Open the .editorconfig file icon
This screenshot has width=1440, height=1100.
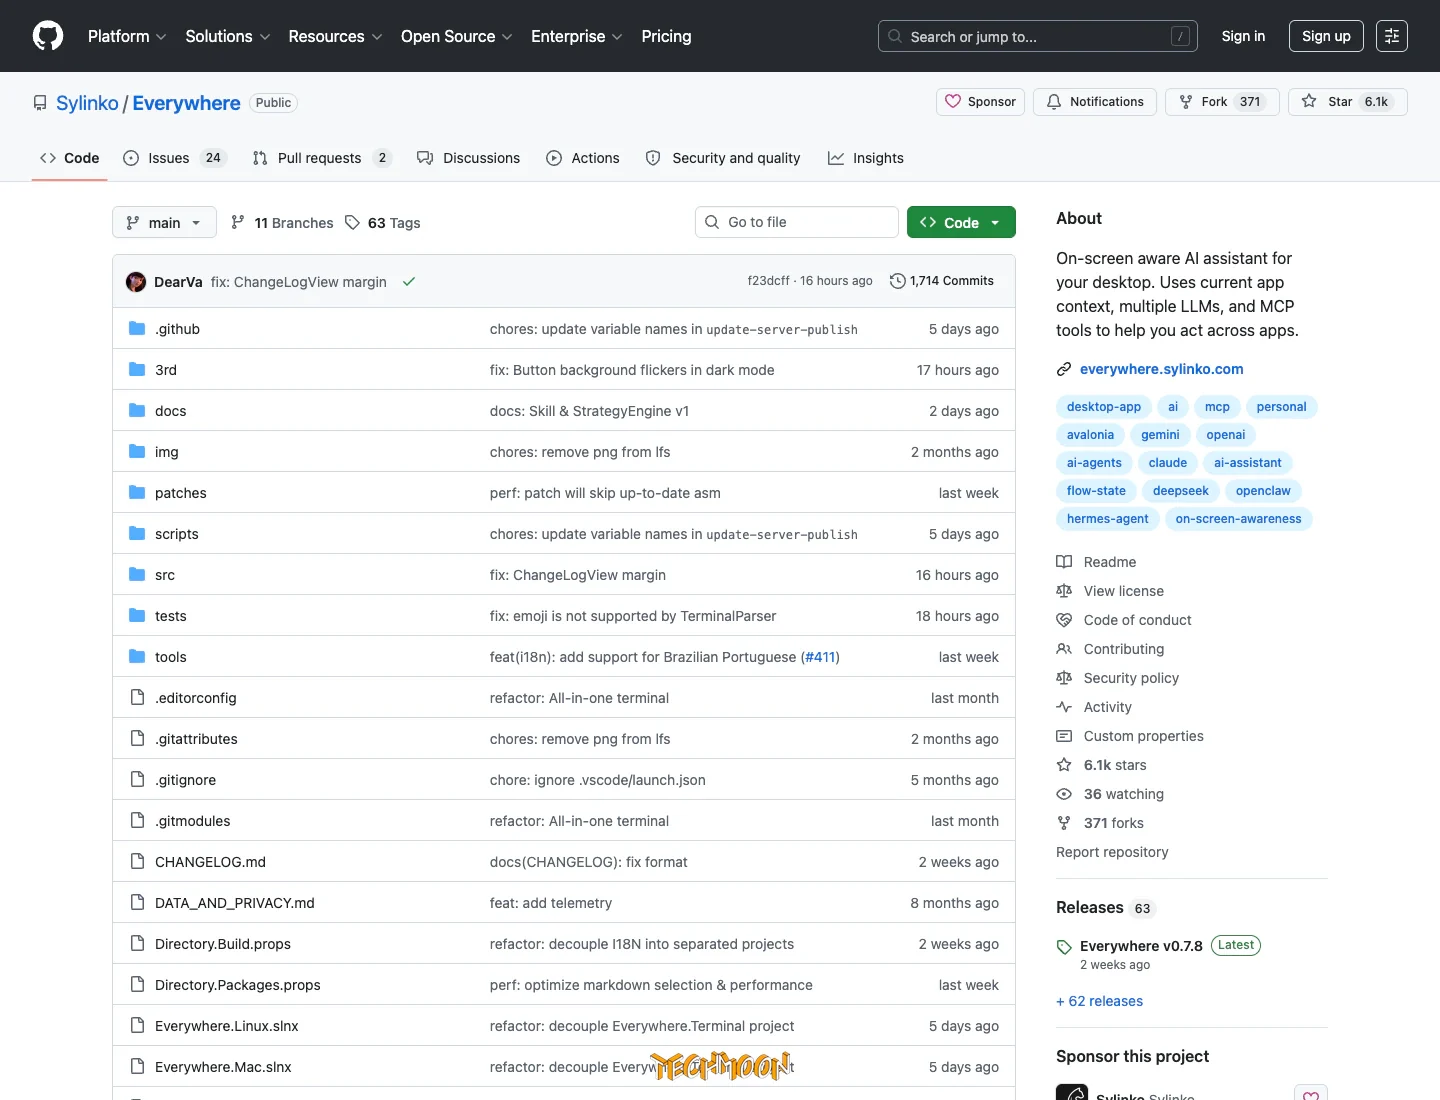tap(137, 698)
